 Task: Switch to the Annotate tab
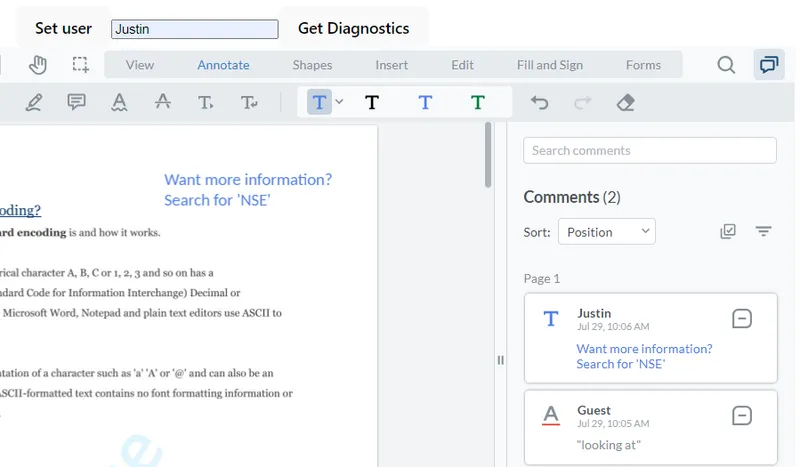click(x=223, y=65)
